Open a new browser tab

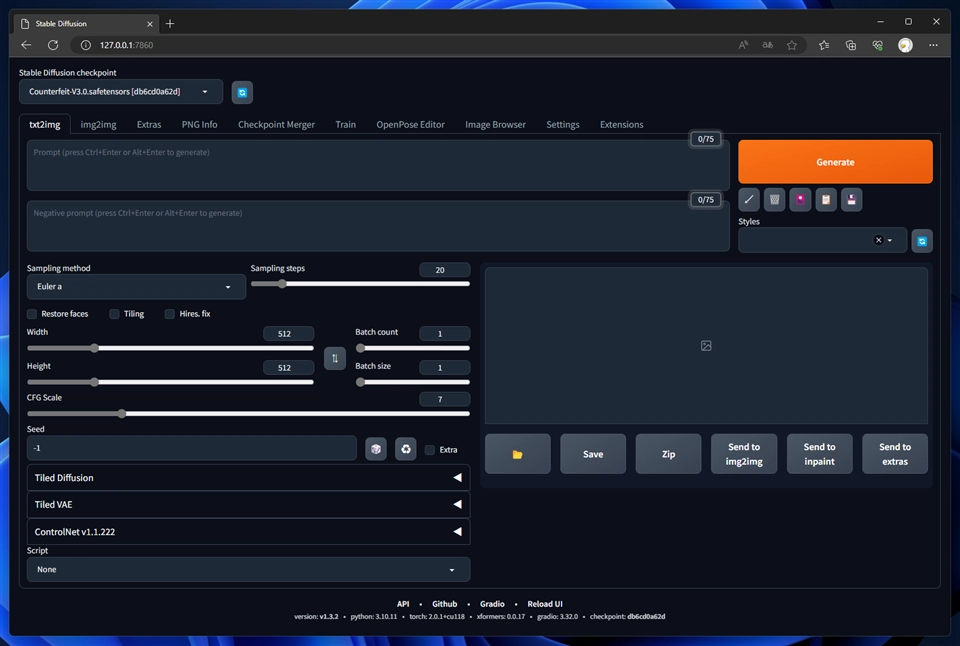tap(170, 23)
